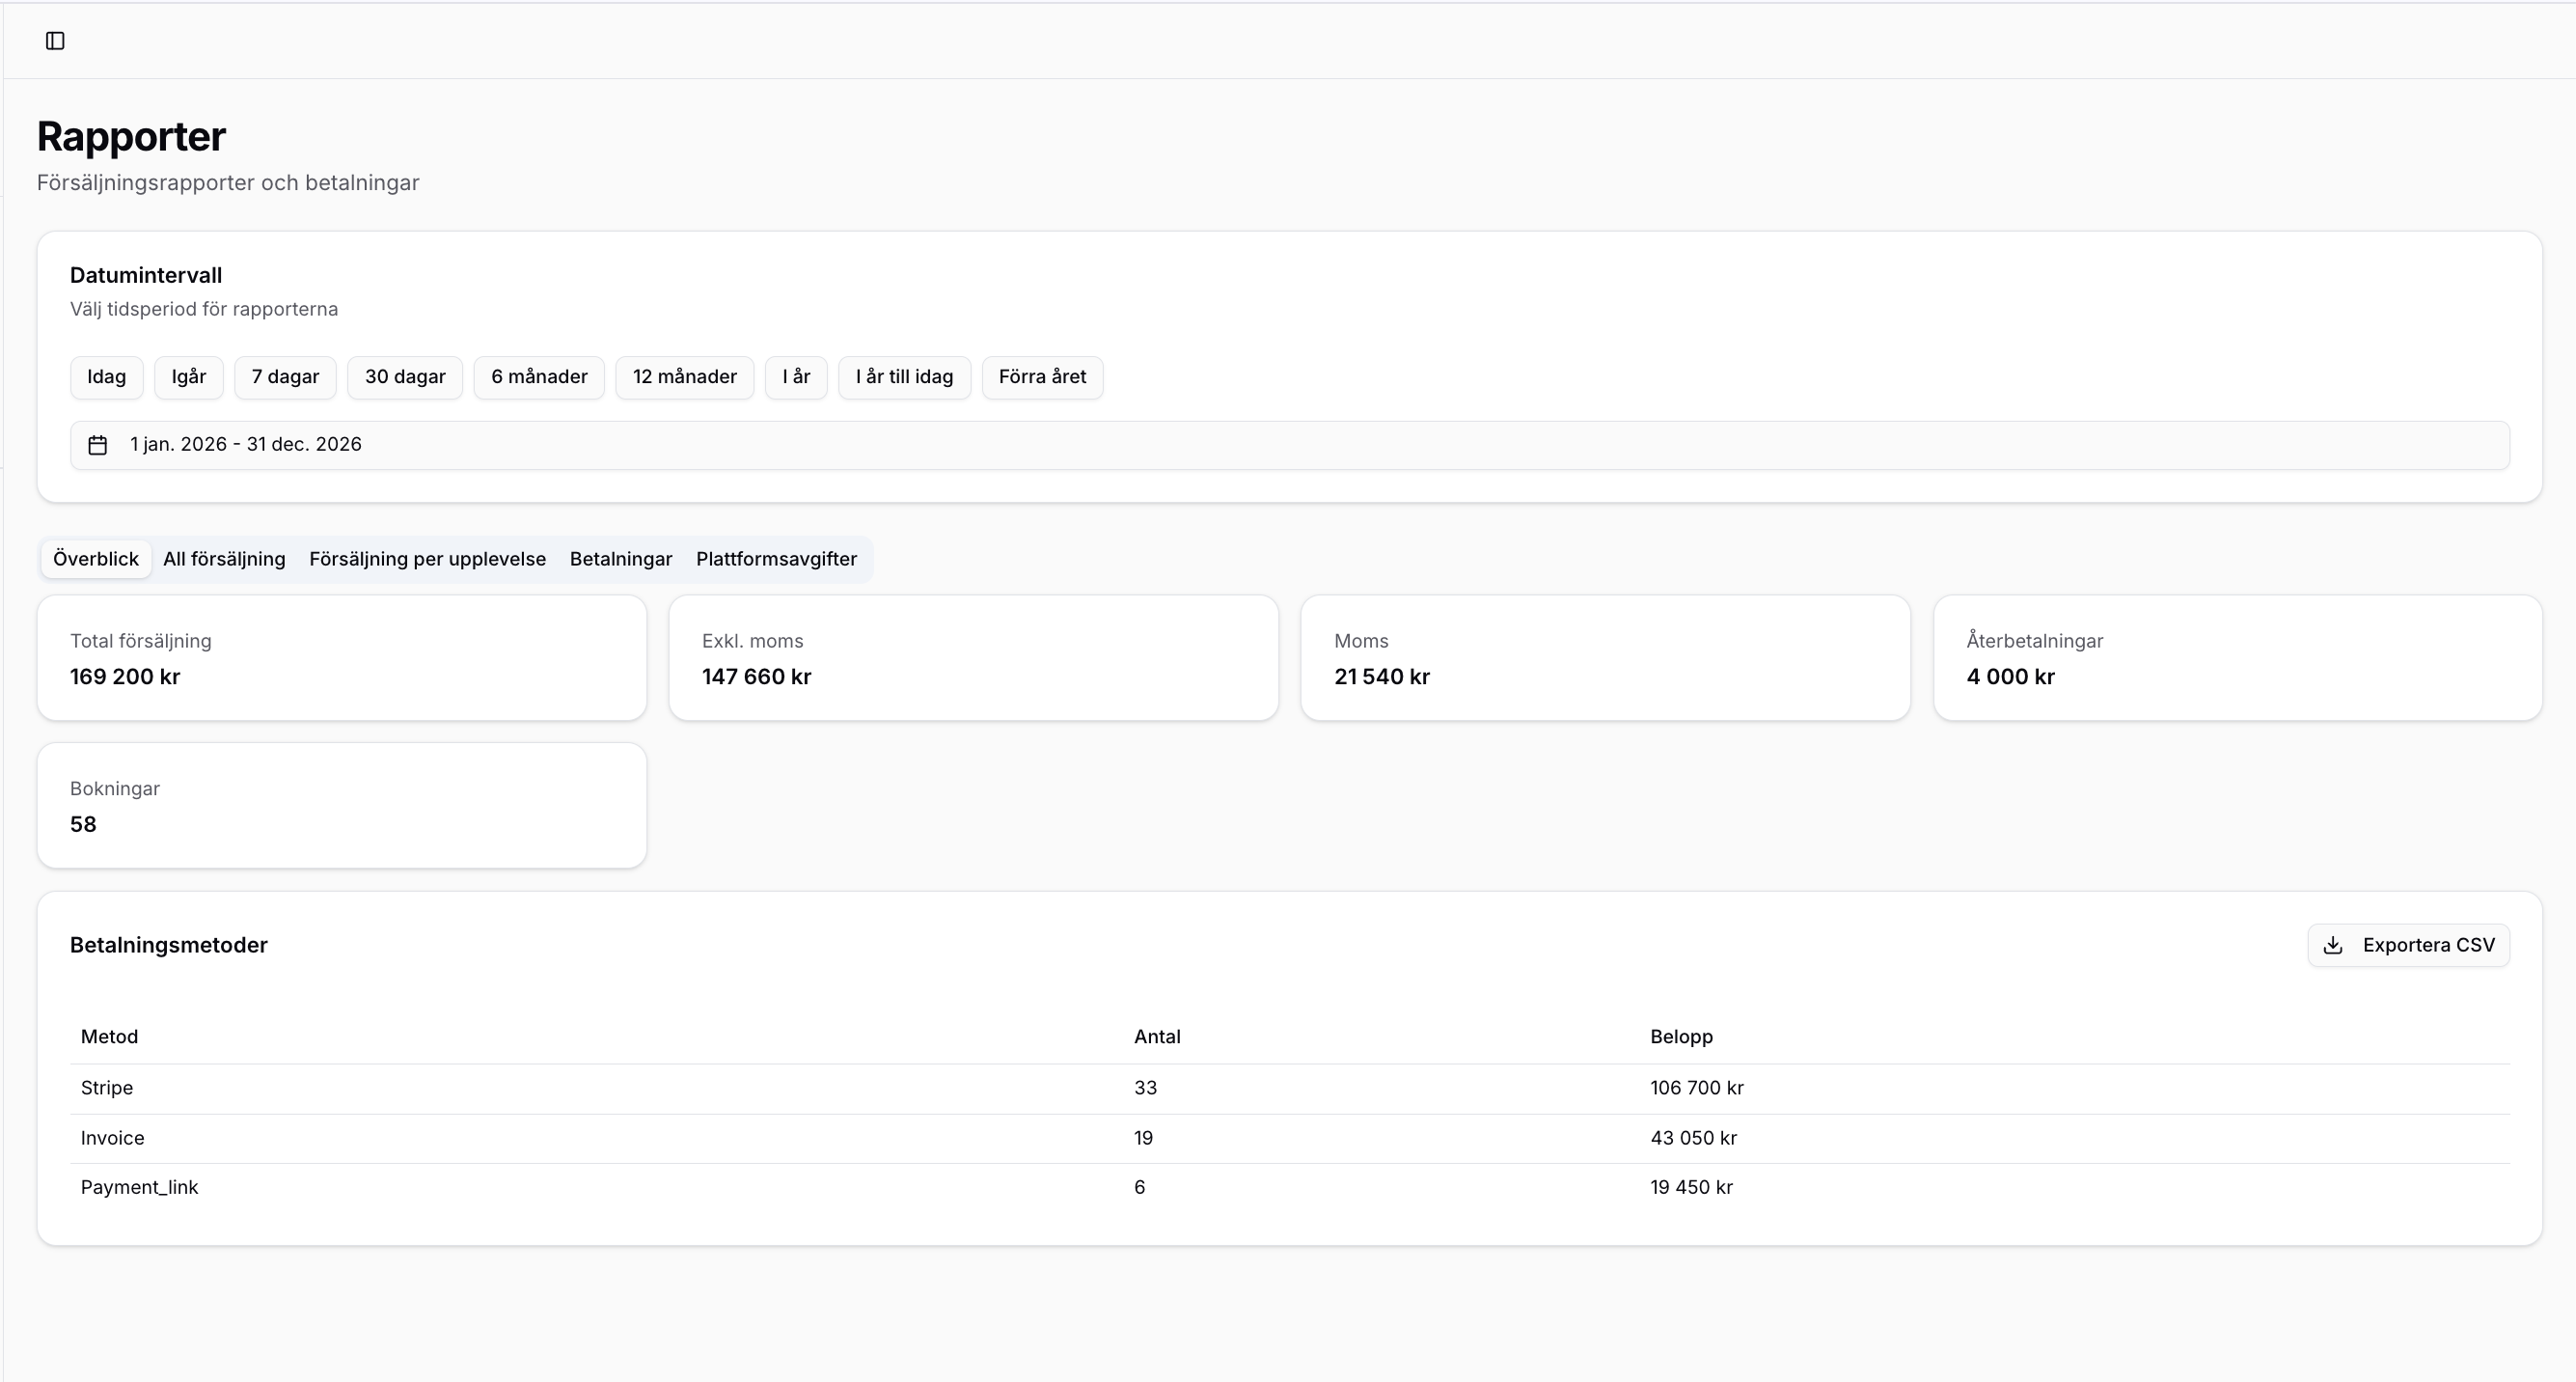
Task: Select 6 månader period
Action: point(538,377)
